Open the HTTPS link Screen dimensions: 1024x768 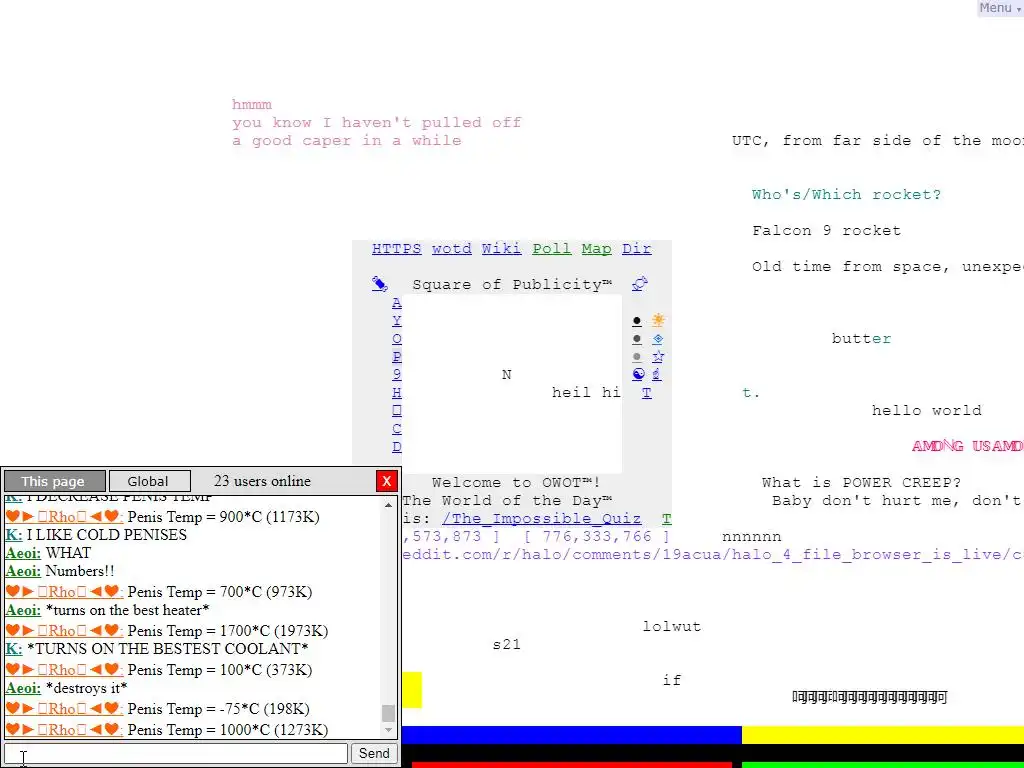[x=396, y=249]
